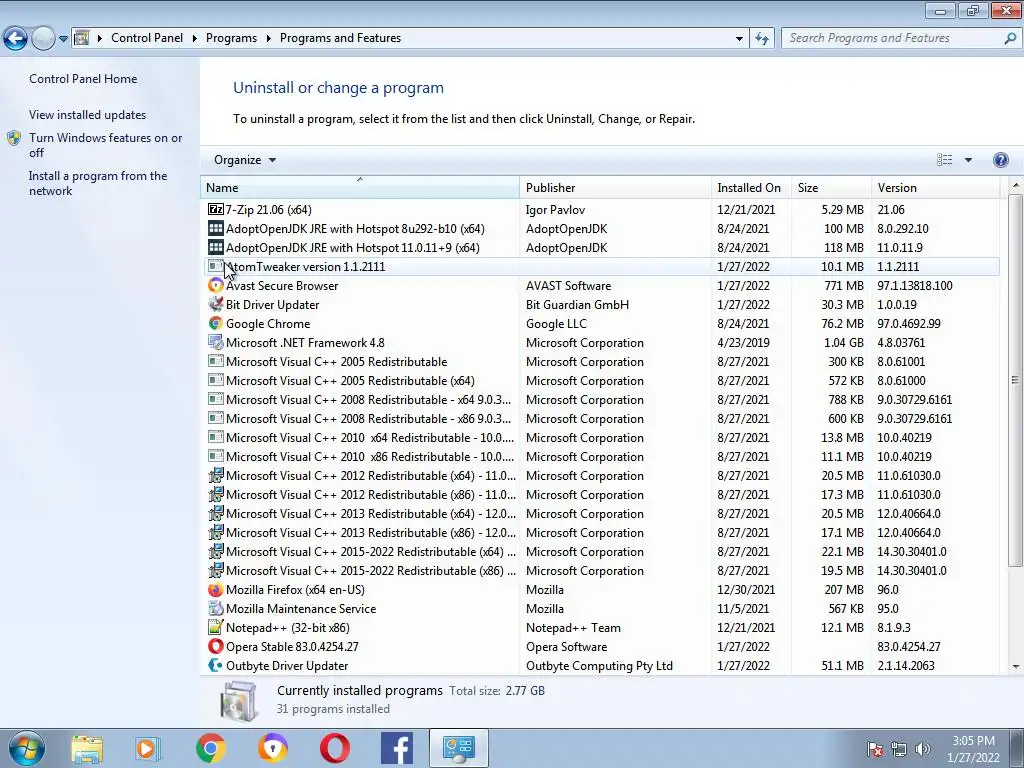Click the Bit Guardian GmbH publisher cell
The height and width of the screenshot is (768, 1024).
pyautogui.click(x=577, y=304)
